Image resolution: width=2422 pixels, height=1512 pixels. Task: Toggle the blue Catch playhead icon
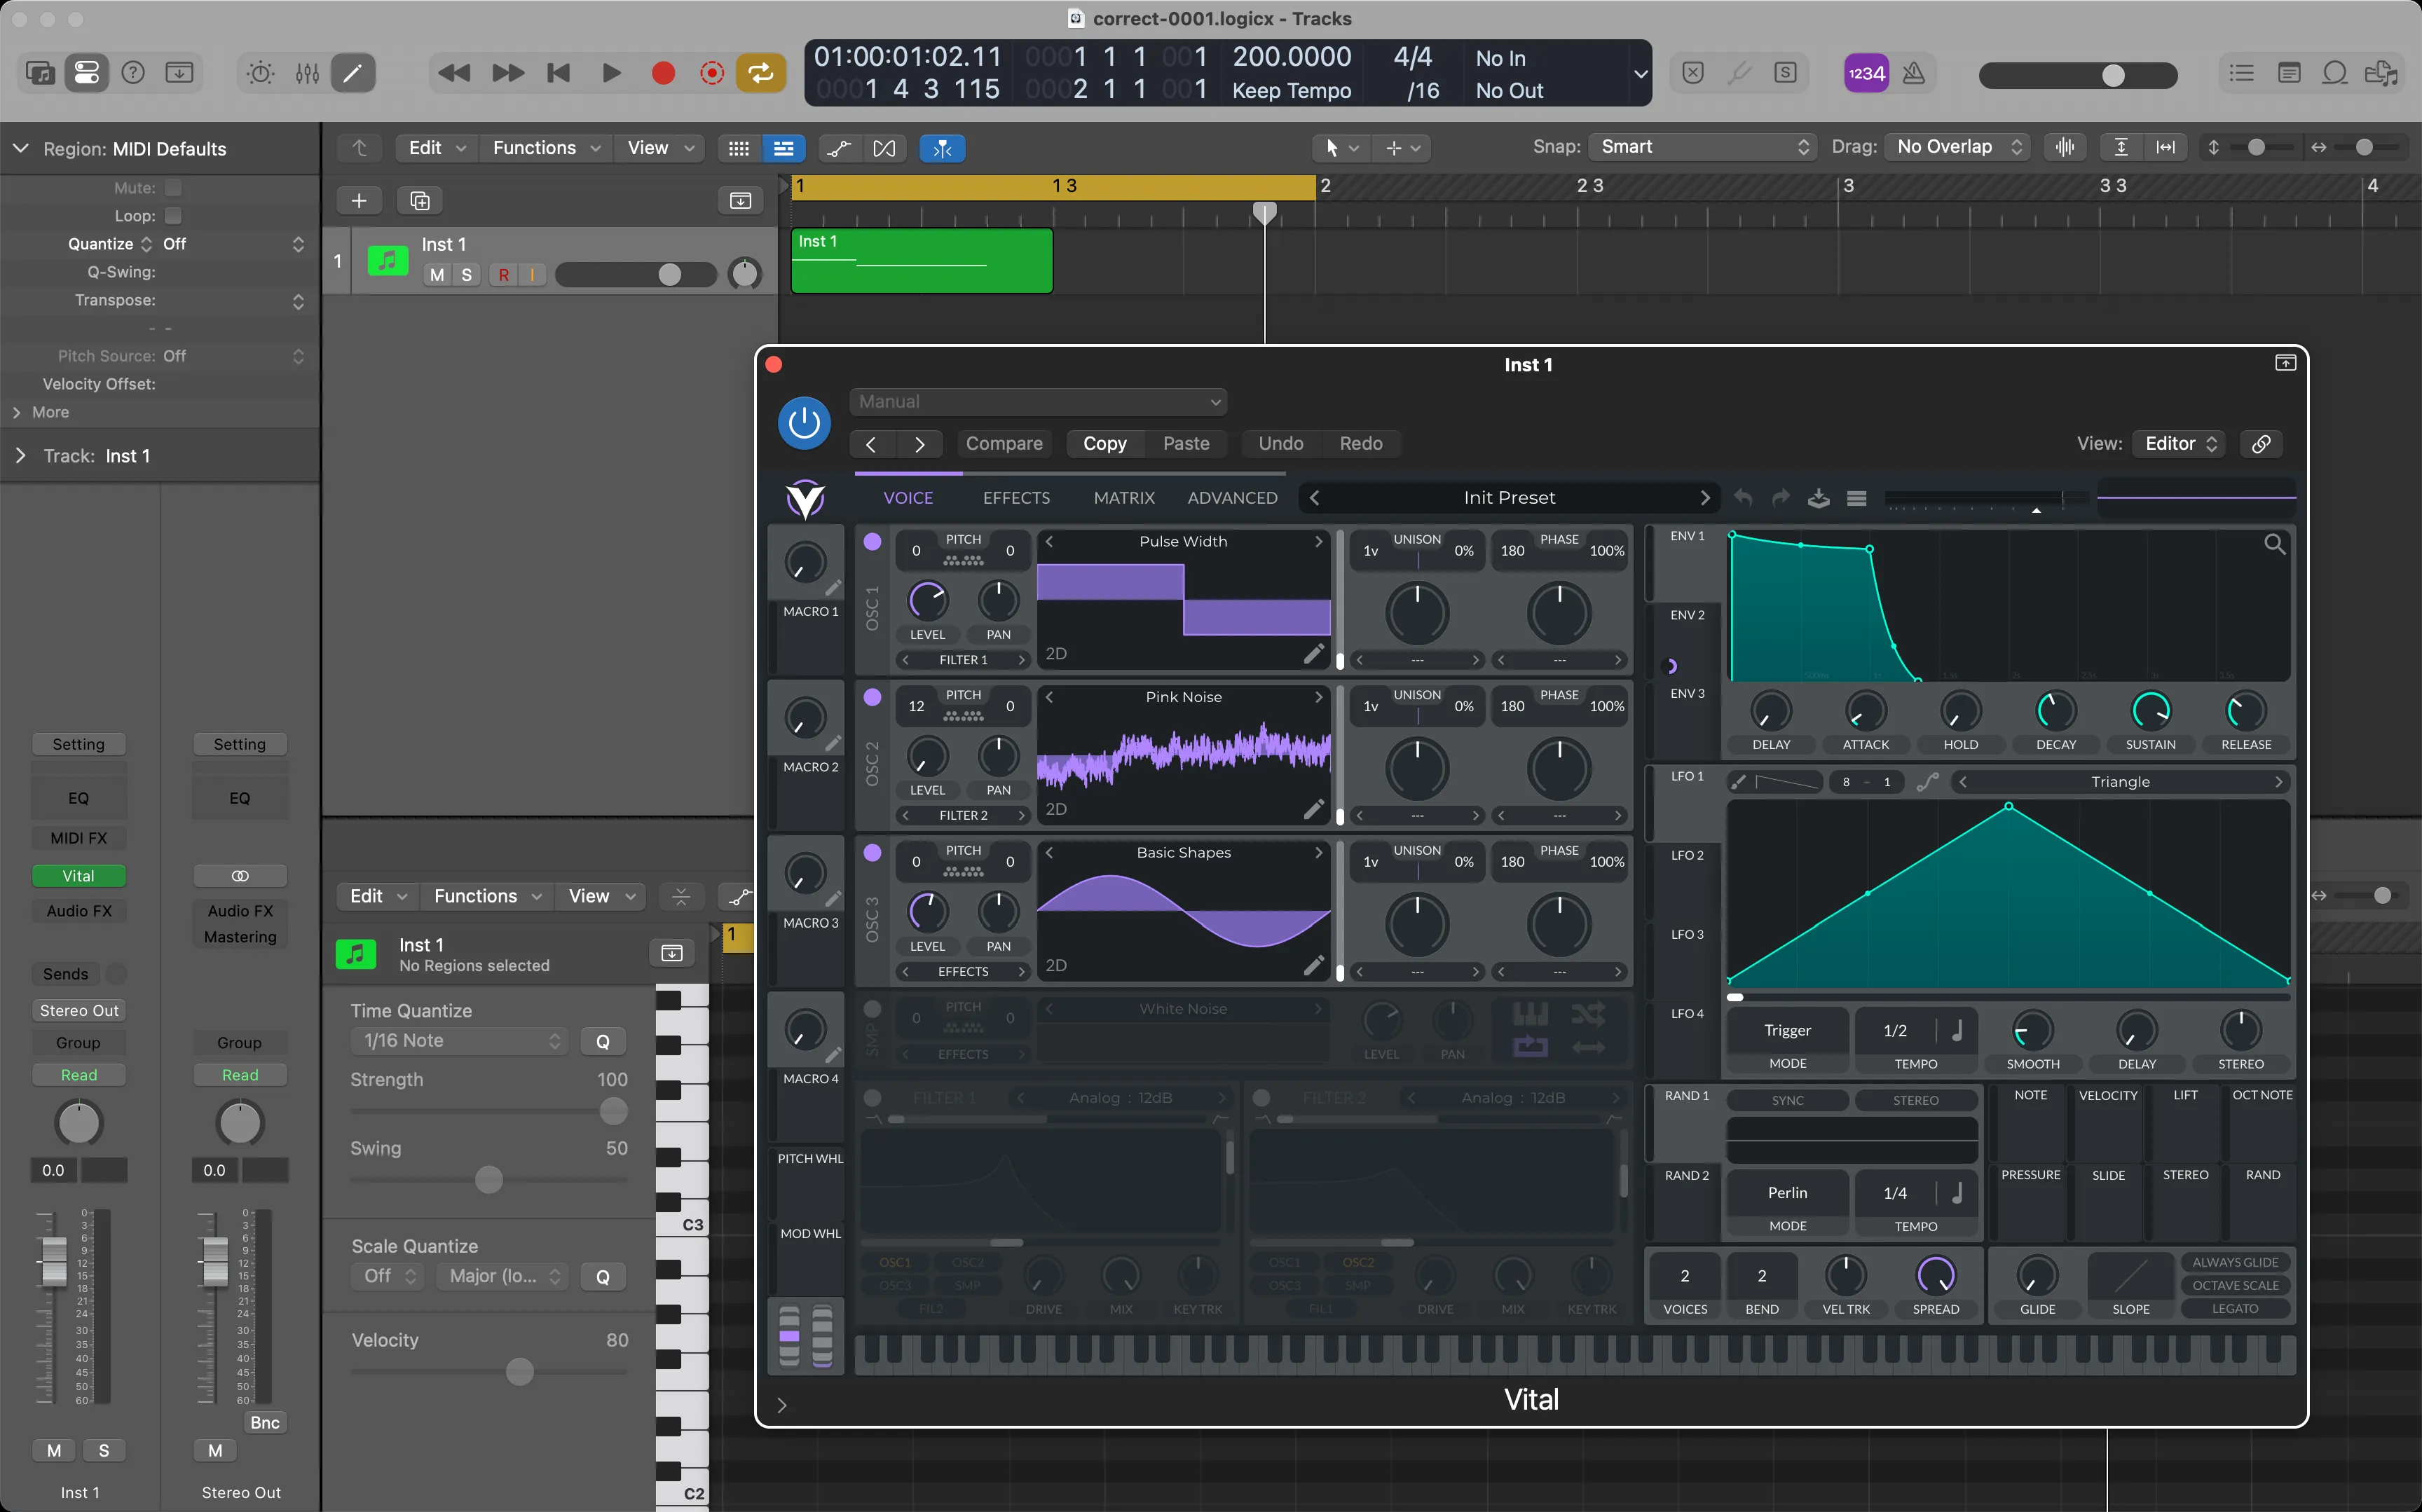click(x=942, y=148)
